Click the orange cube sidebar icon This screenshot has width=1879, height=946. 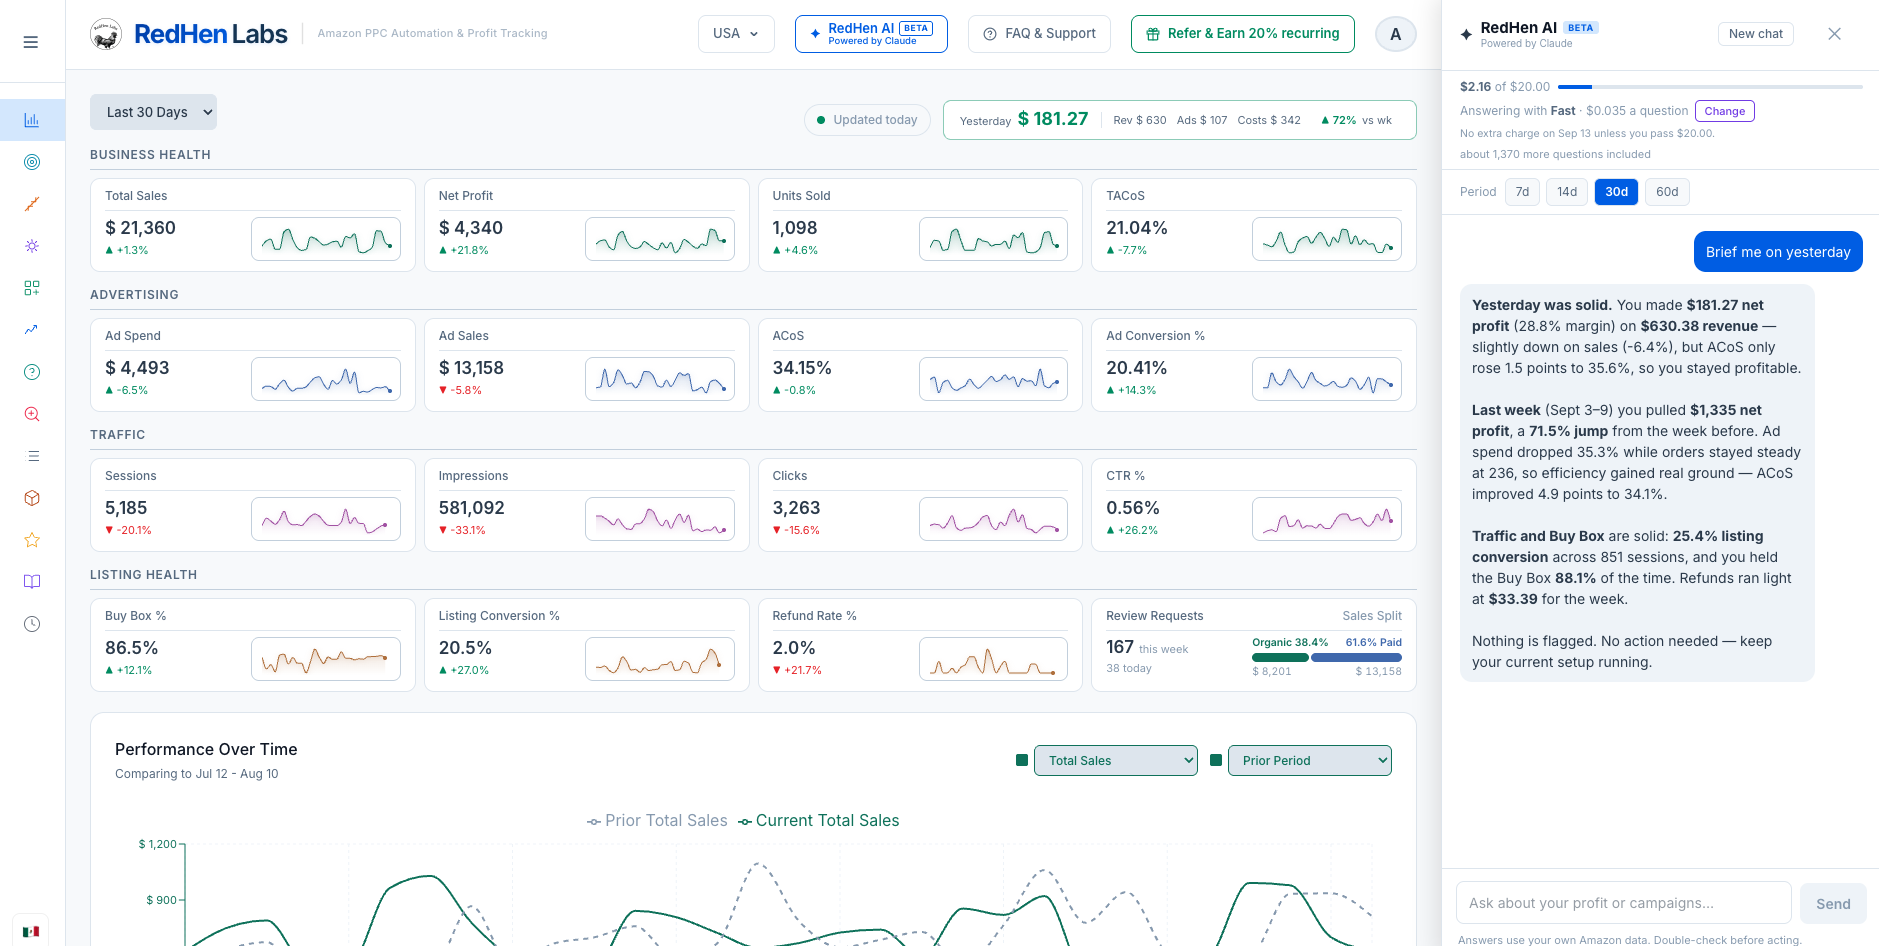tap(32, 498)
